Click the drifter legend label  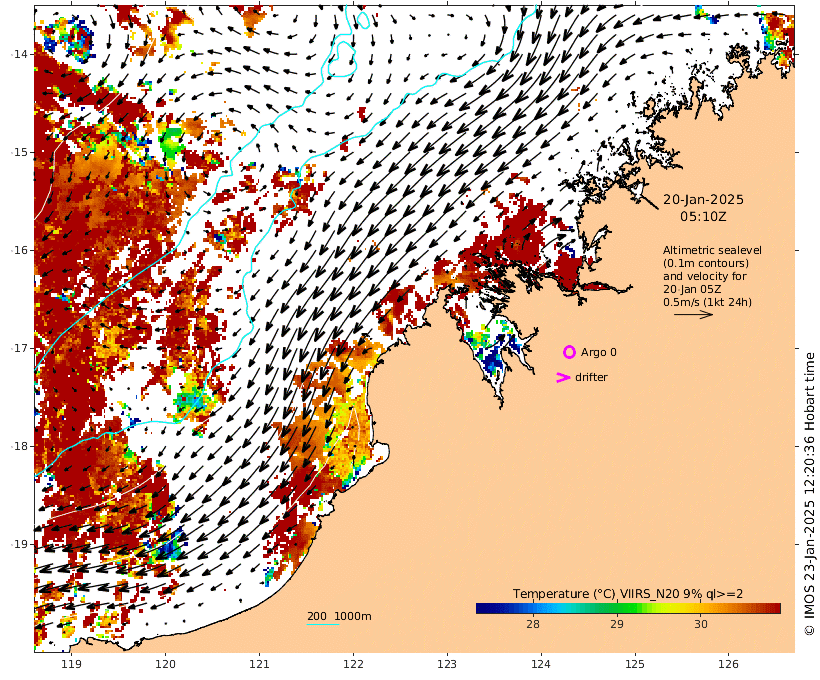591,377
